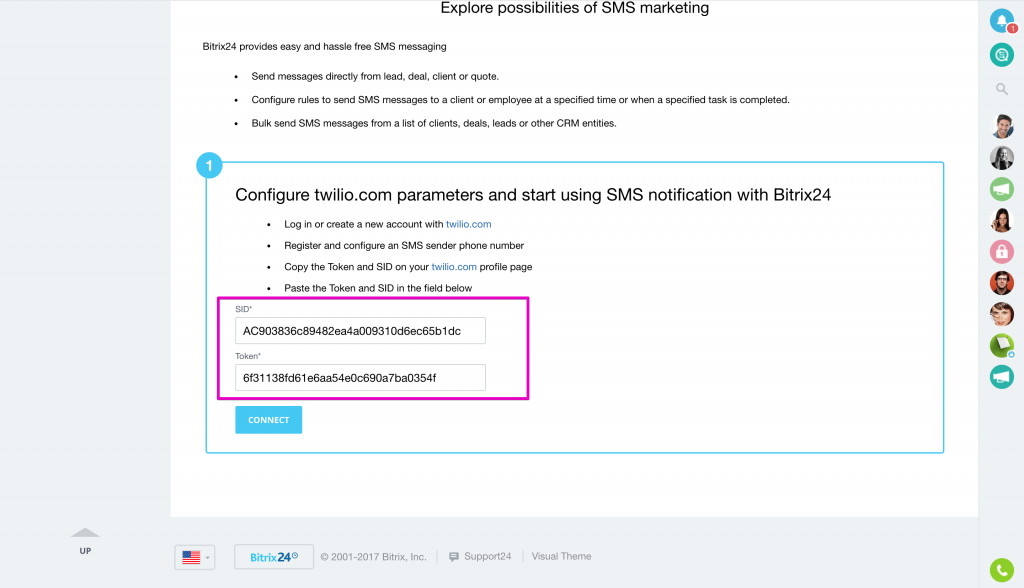Image resolution: width=1024 pixels, height=588 pixels.
Task: Click the CONNECT button
Action: 268,420
